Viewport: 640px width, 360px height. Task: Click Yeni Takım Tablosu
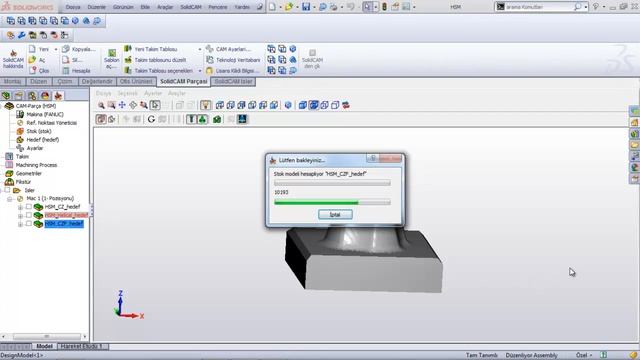click(151, 49)
